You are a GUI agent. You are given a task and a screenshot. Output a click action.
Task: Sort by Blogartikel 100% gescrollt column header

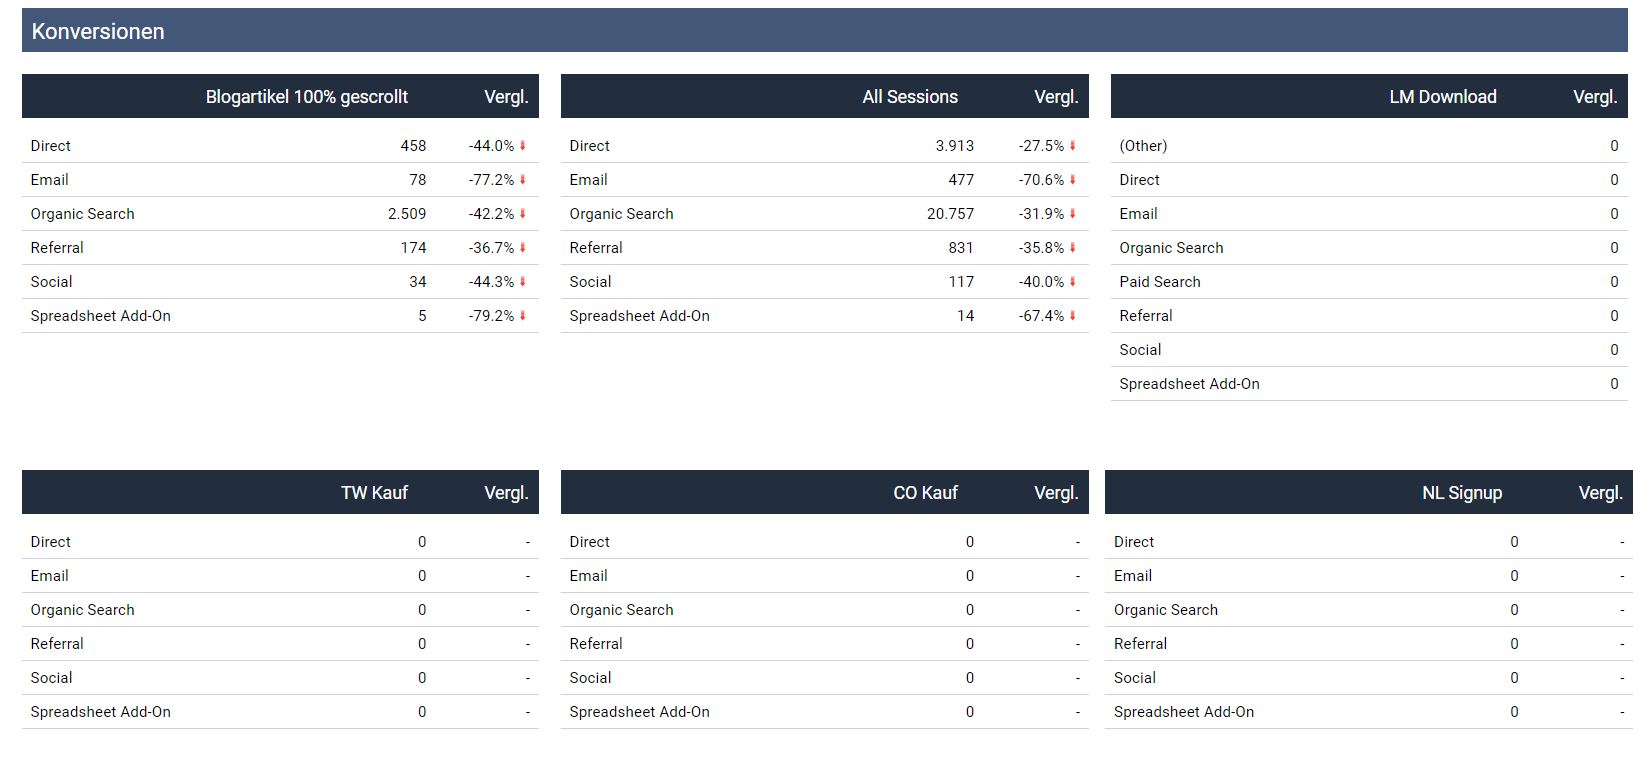tap(306, 97)
